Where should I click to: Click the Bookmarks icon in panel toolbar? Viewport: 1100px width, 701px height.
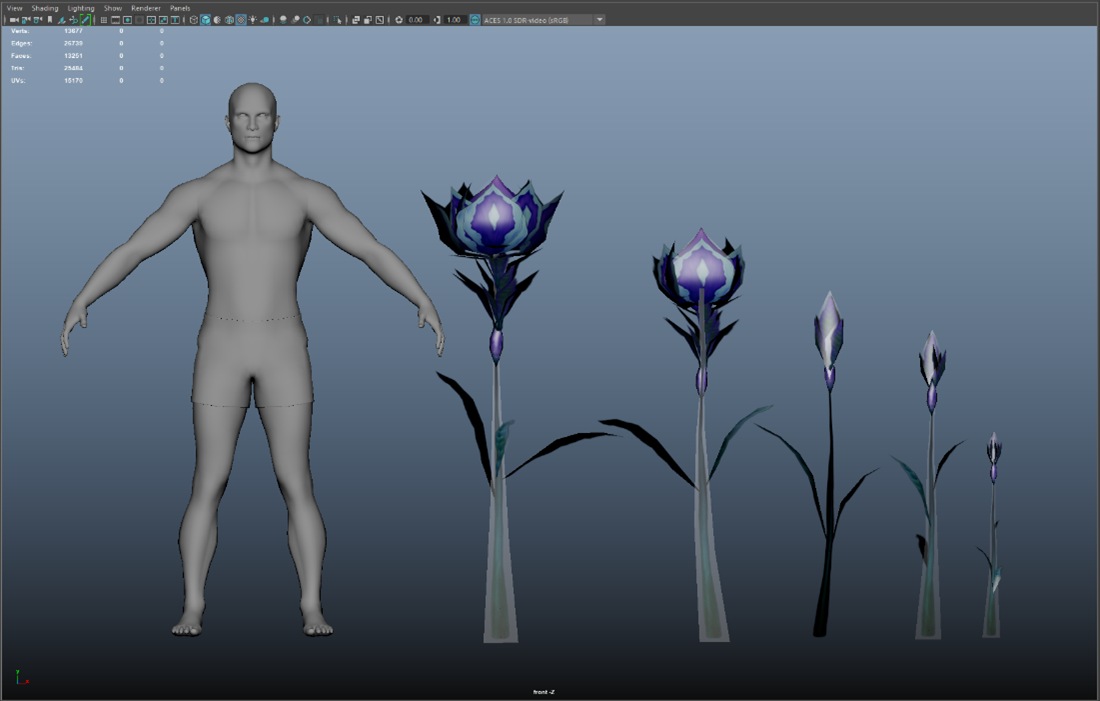point(50,20)
